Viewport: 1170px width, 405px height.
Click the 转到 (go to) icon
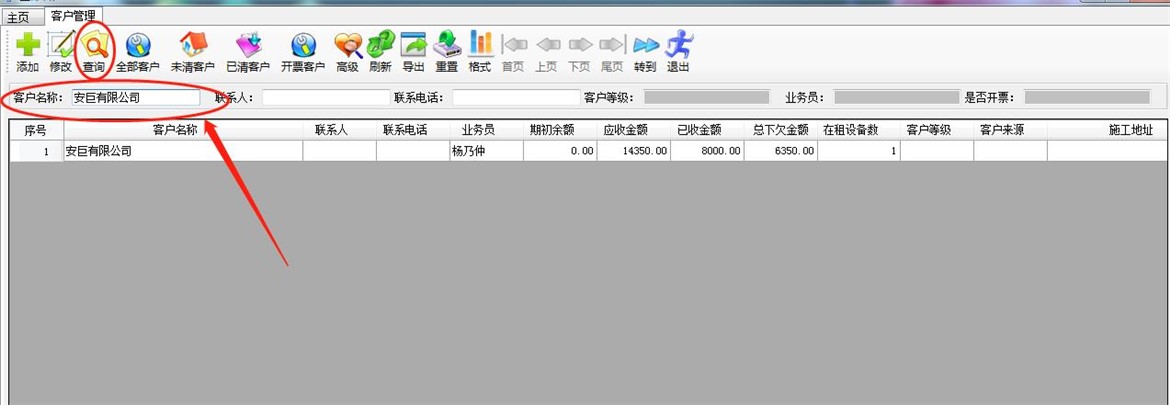pos(645,45)
